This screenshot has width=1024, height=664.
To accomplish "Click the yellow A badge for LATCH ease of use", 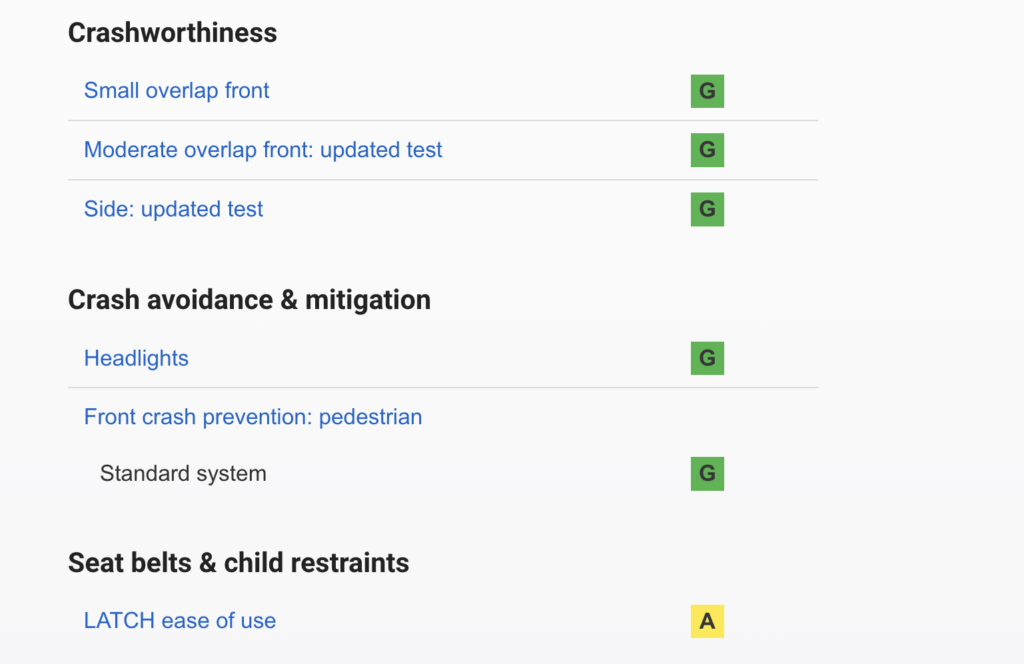I will click(707, 621).
